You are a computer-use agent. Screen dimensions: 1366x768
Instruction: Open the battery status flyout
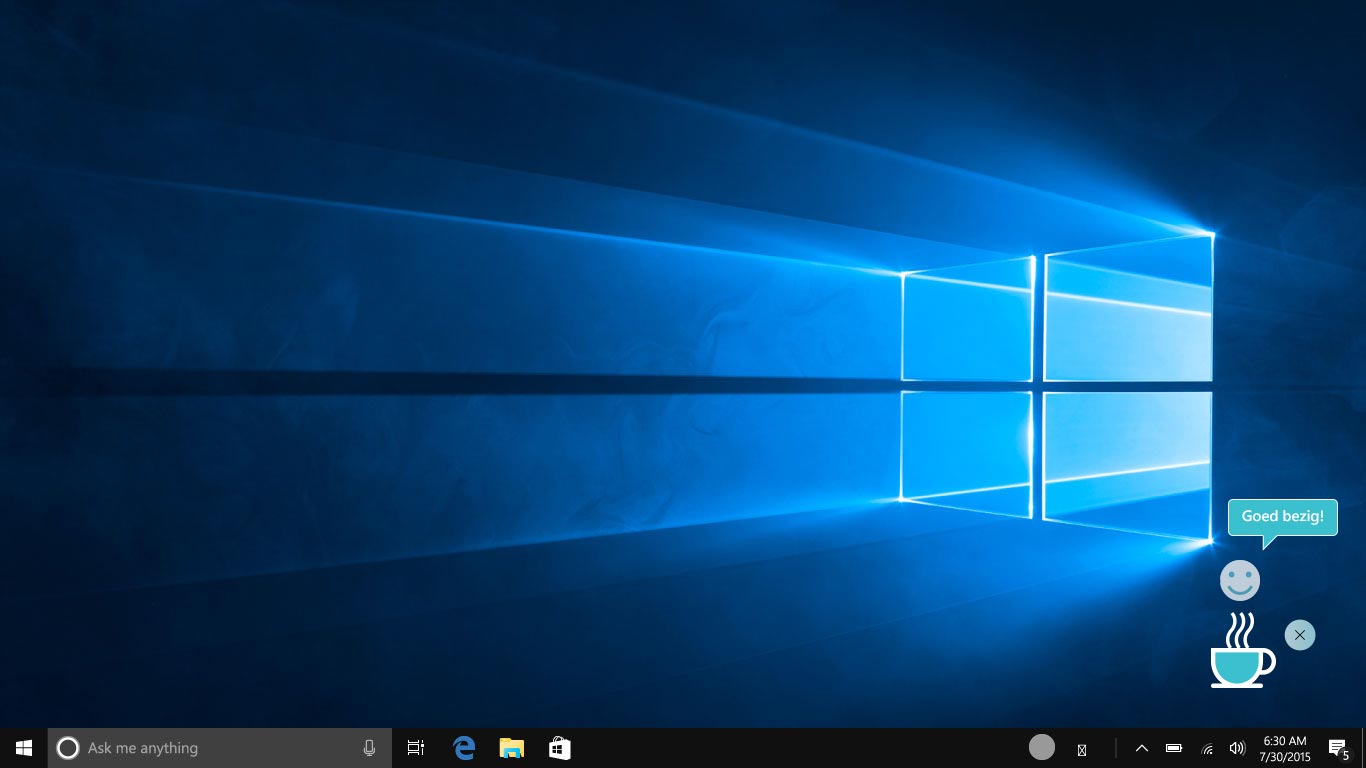click(1174, 748)
